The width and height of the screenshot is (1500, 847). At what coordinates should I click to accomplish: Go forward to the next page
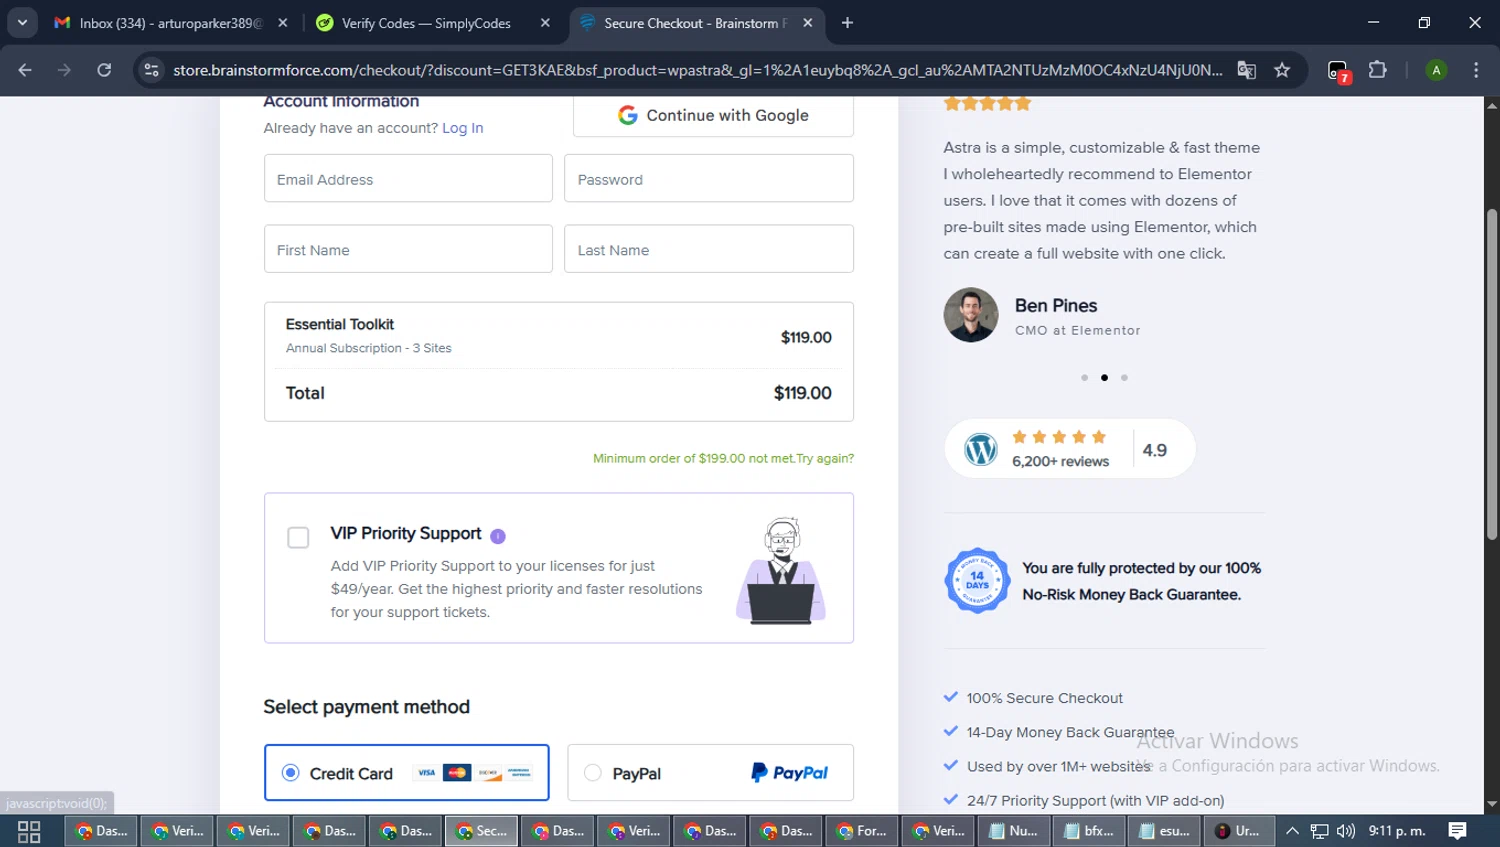pos(64,70)
